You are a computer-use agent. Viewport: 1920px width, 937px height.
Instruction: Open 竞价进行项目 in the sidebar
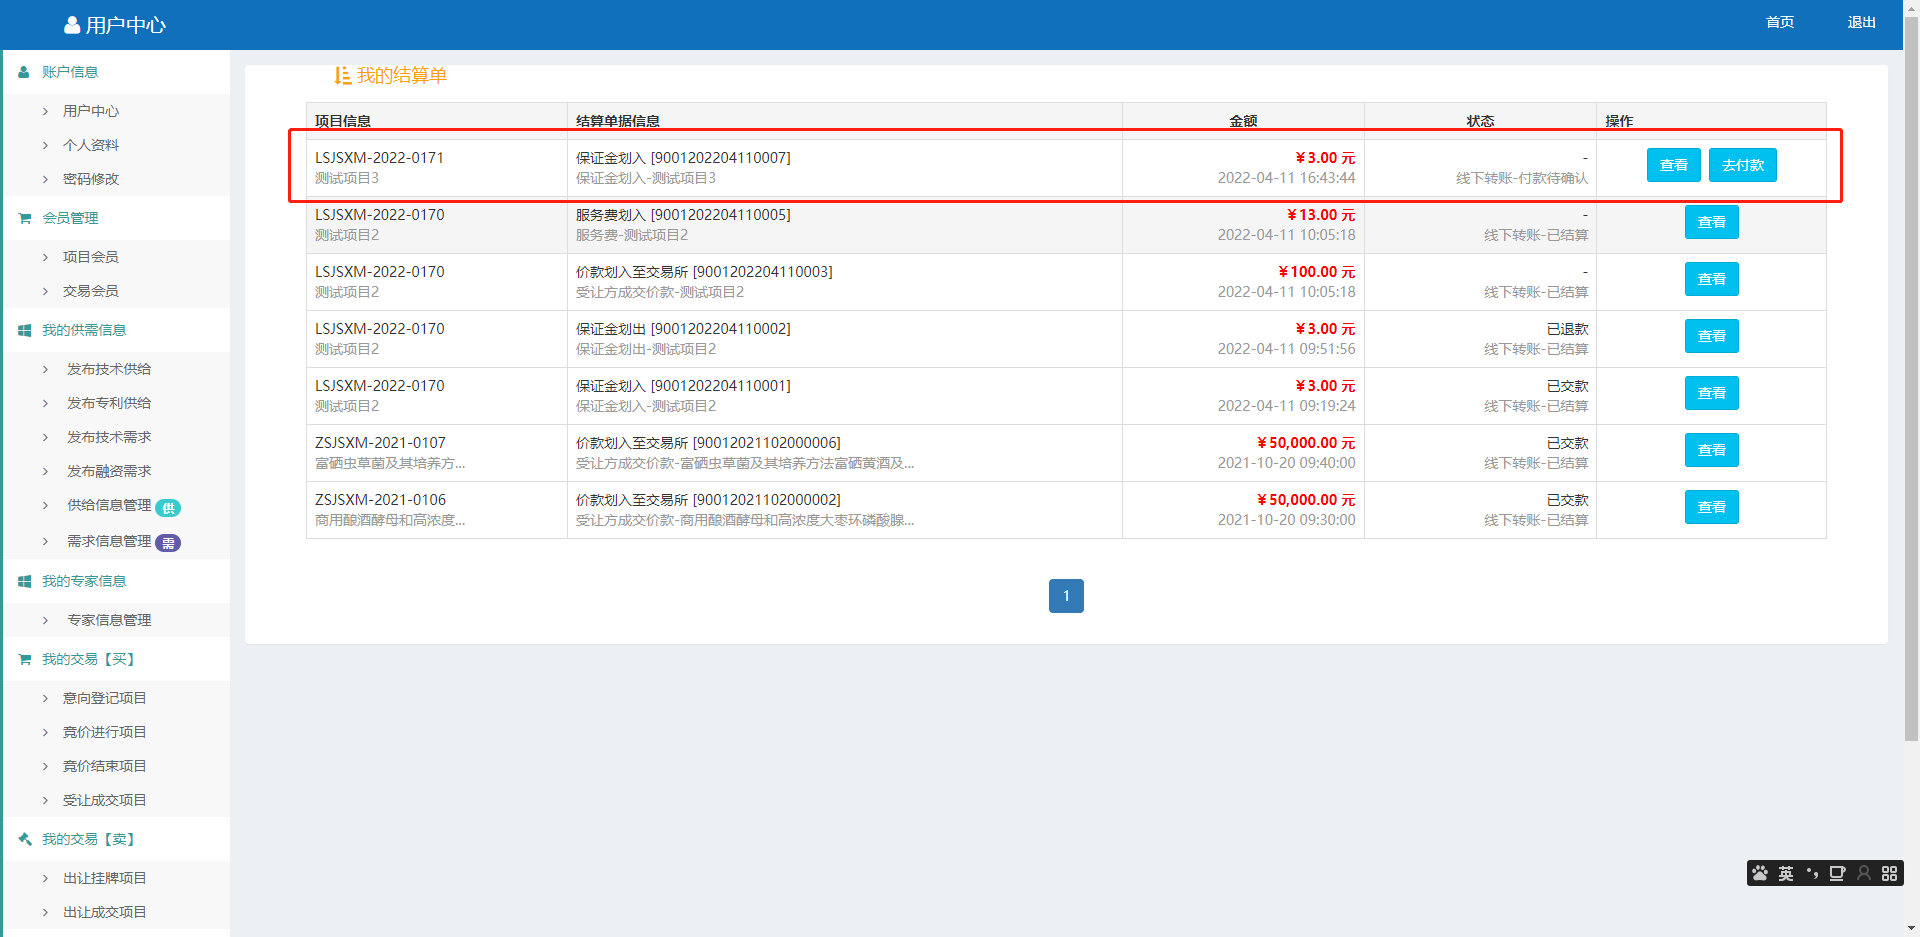pyautogui.click(x=104, y=732)
